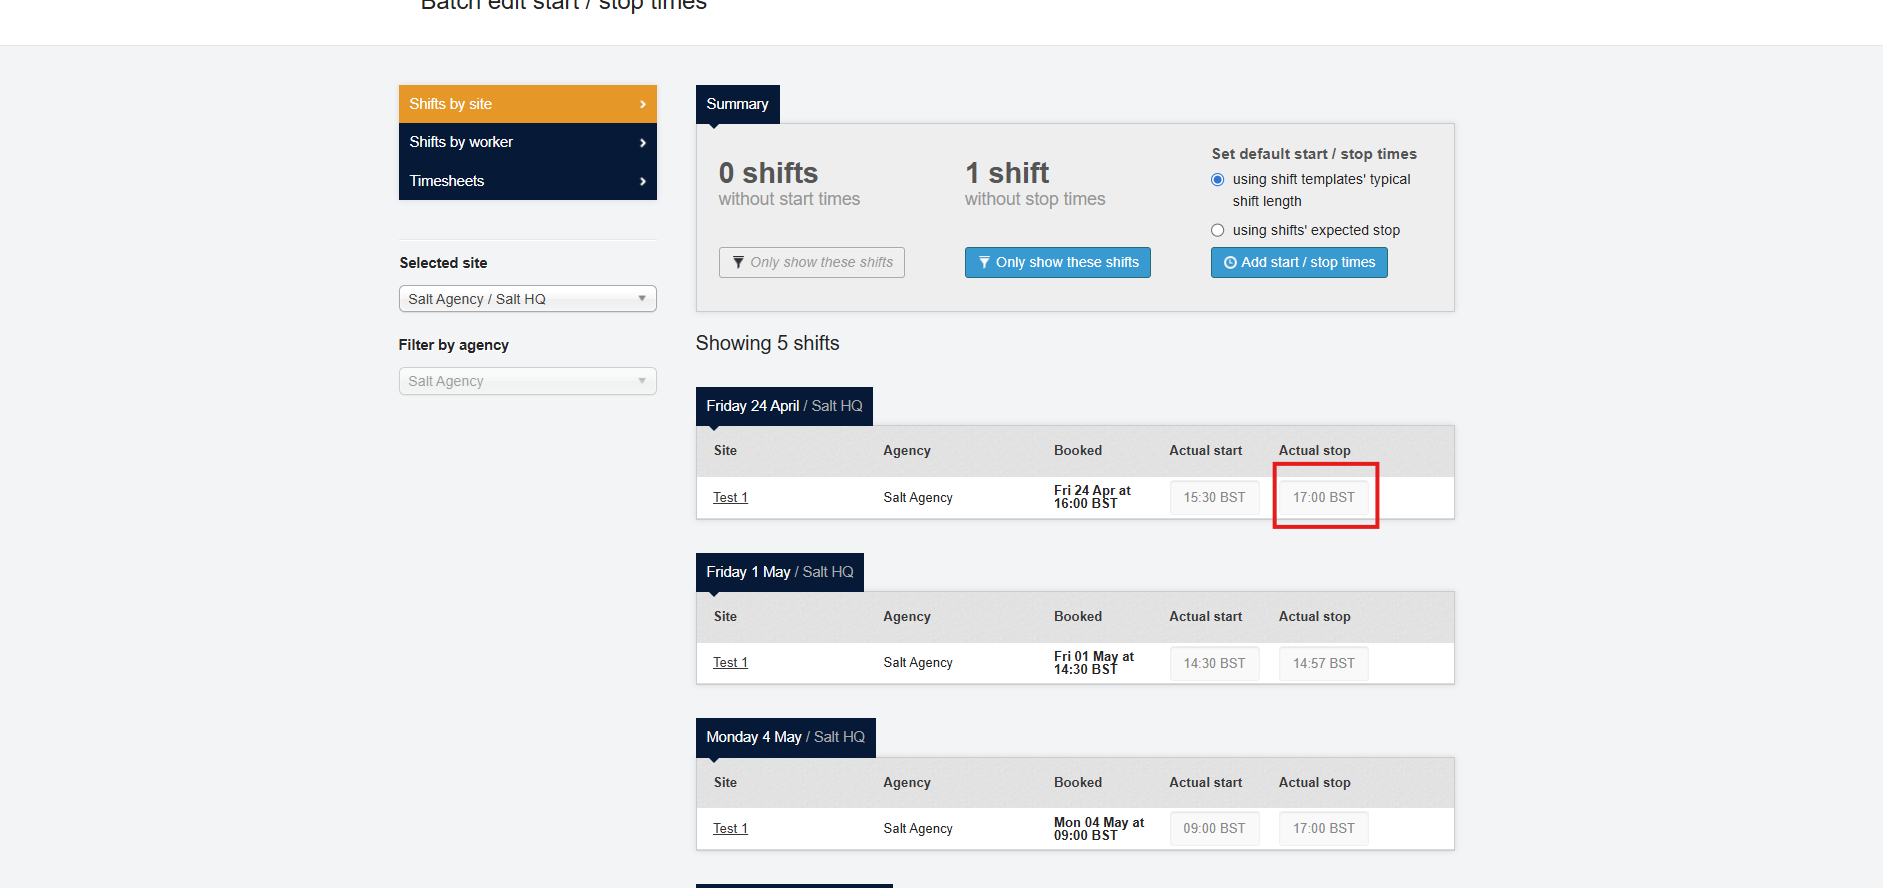Viewport: 1883px width, 888px height.
Task: Open the Timesheets menu item
Action: 527,181
